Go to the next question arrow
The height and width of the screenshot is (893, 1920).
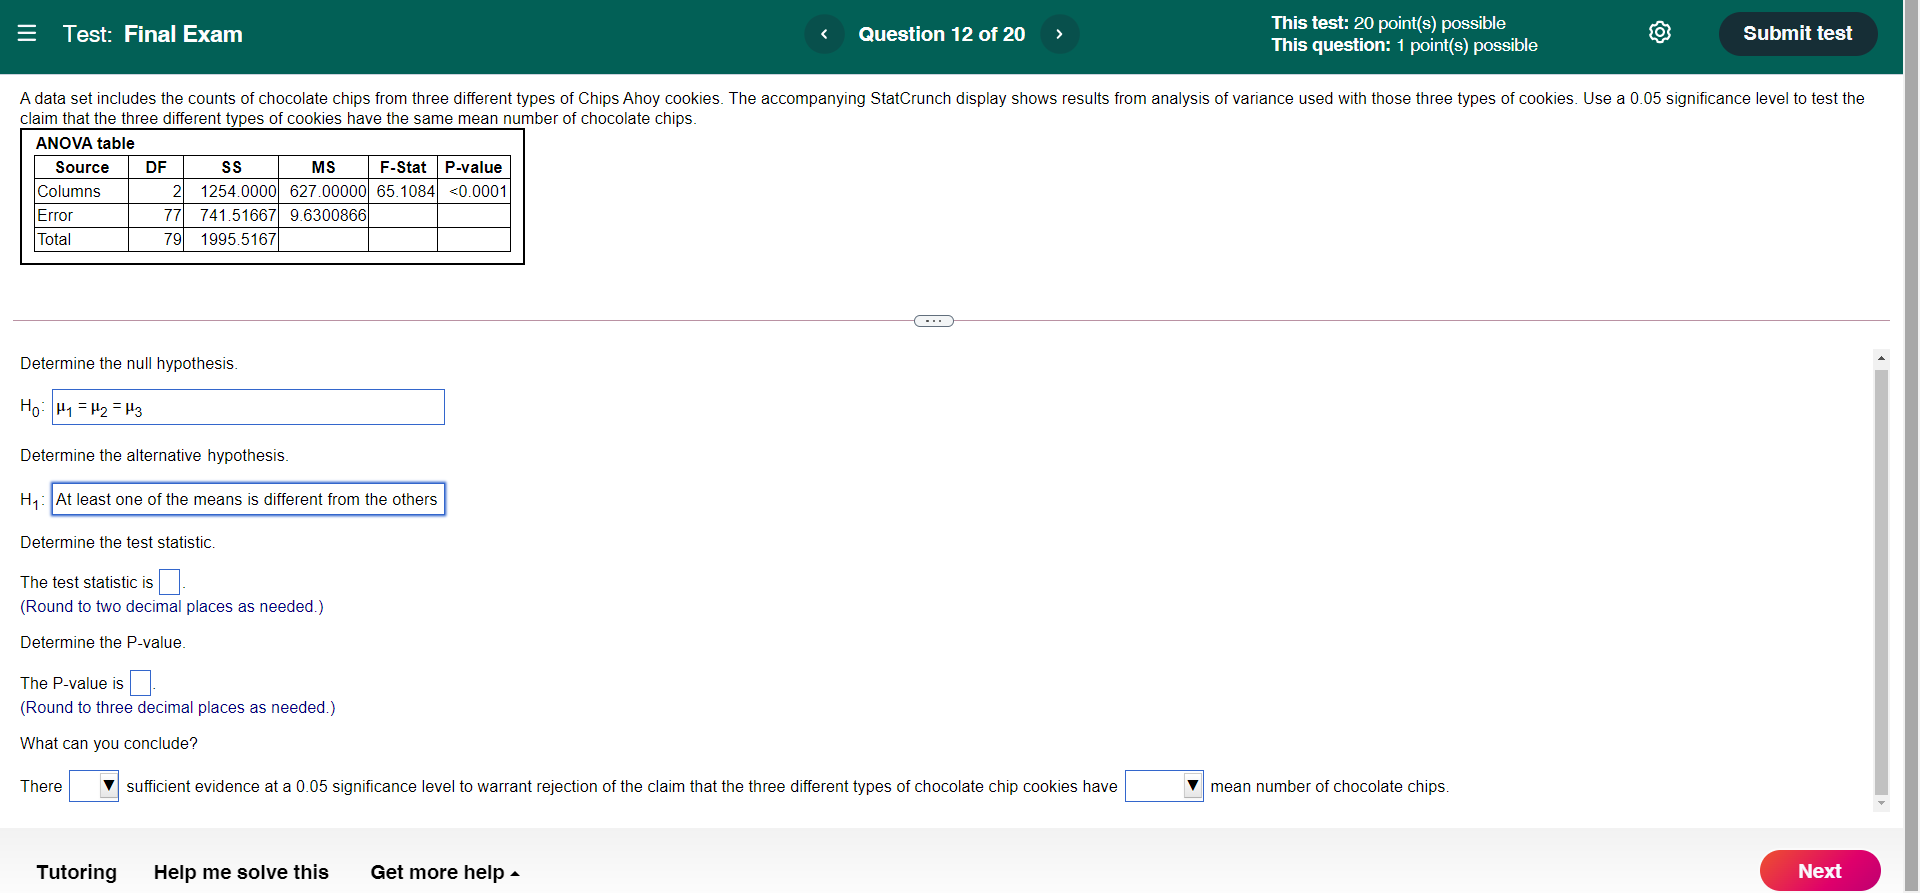point(1059,34)
